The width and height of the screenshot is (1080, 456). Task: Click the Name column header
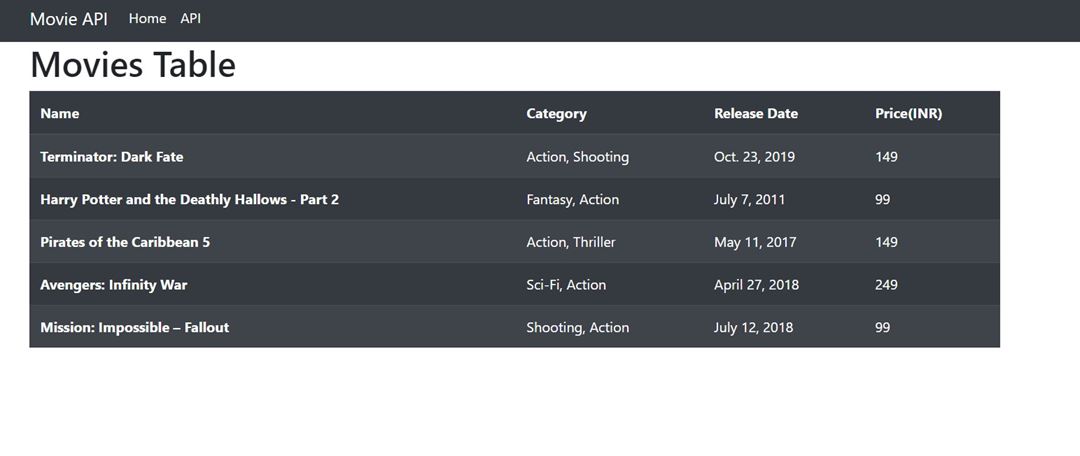60,114
